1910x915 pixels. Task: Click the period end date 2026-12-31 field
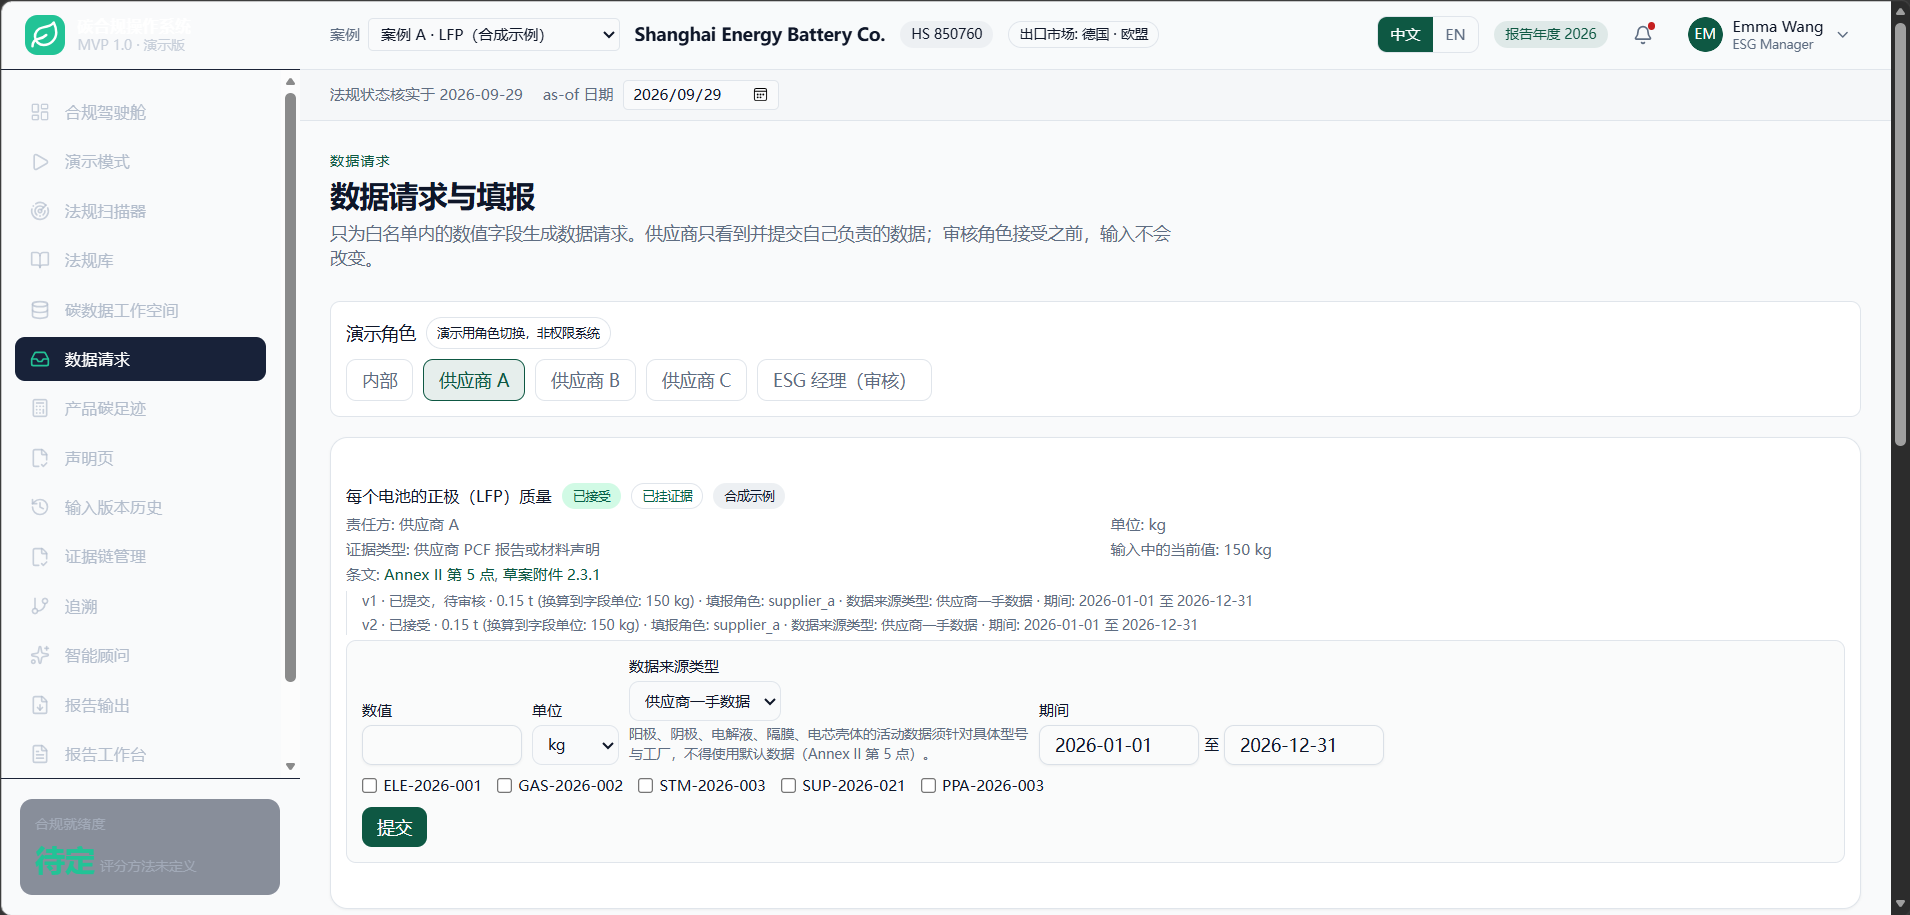click(x=1304, y=745)
